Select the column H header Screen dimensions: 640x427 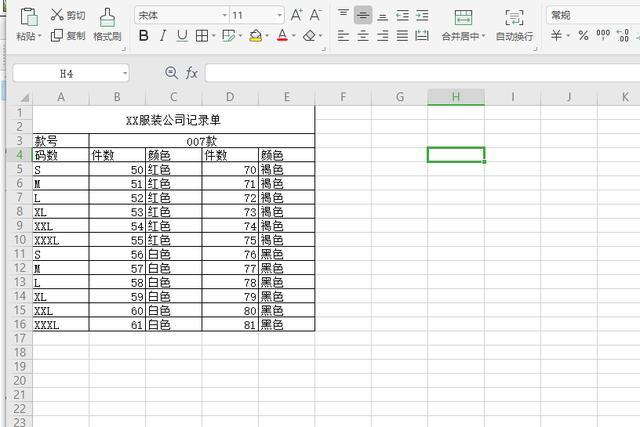click(455, 97)
